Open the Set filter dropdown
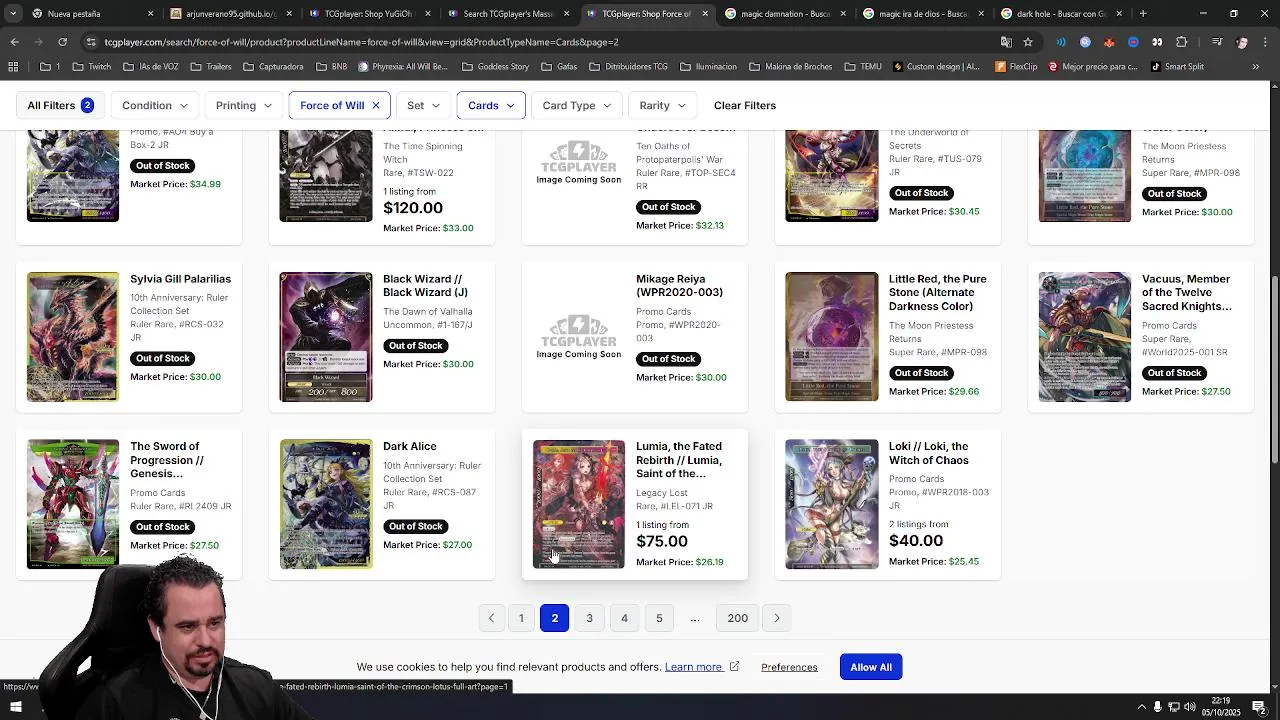Image resolution: width=1280 pixels, height=720 pixels. [423, 105]
